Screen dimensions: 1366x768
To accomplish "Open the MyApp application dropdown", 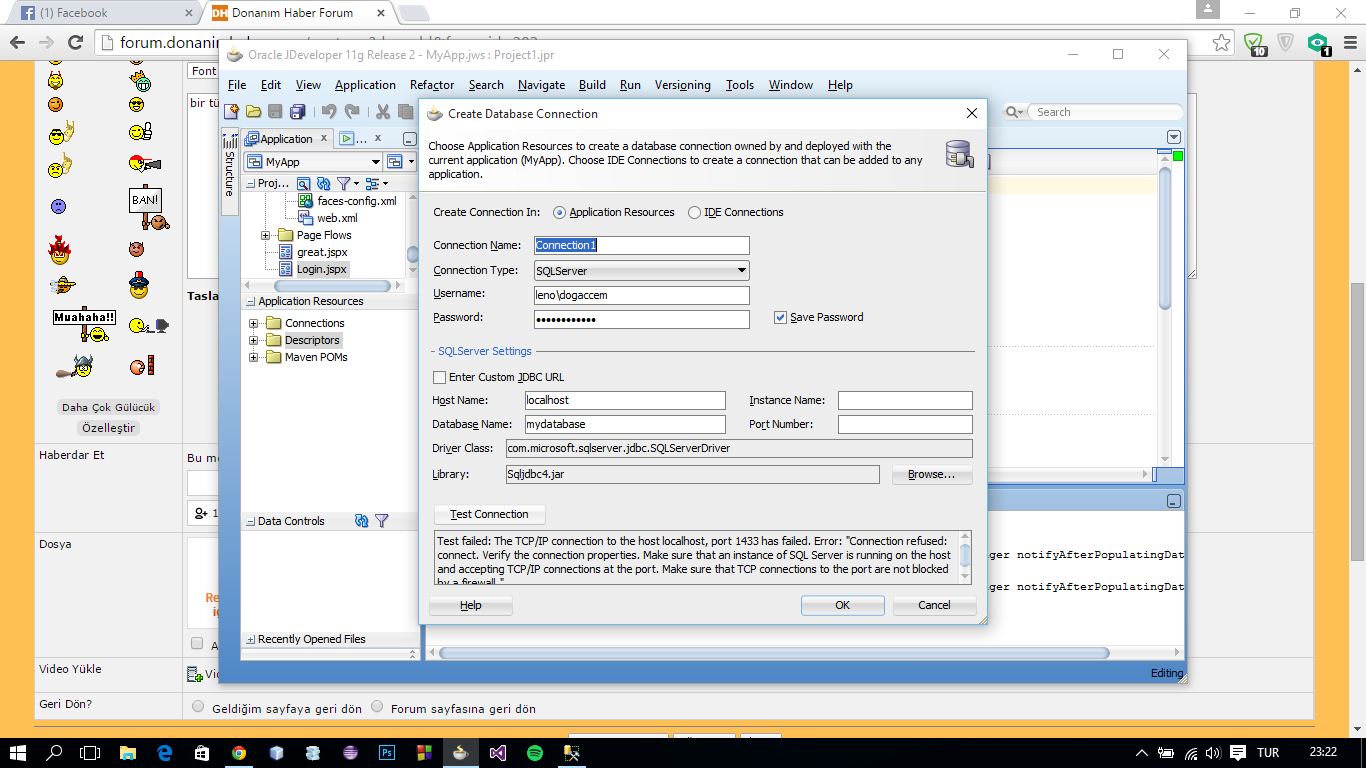I will pos(313,162).
